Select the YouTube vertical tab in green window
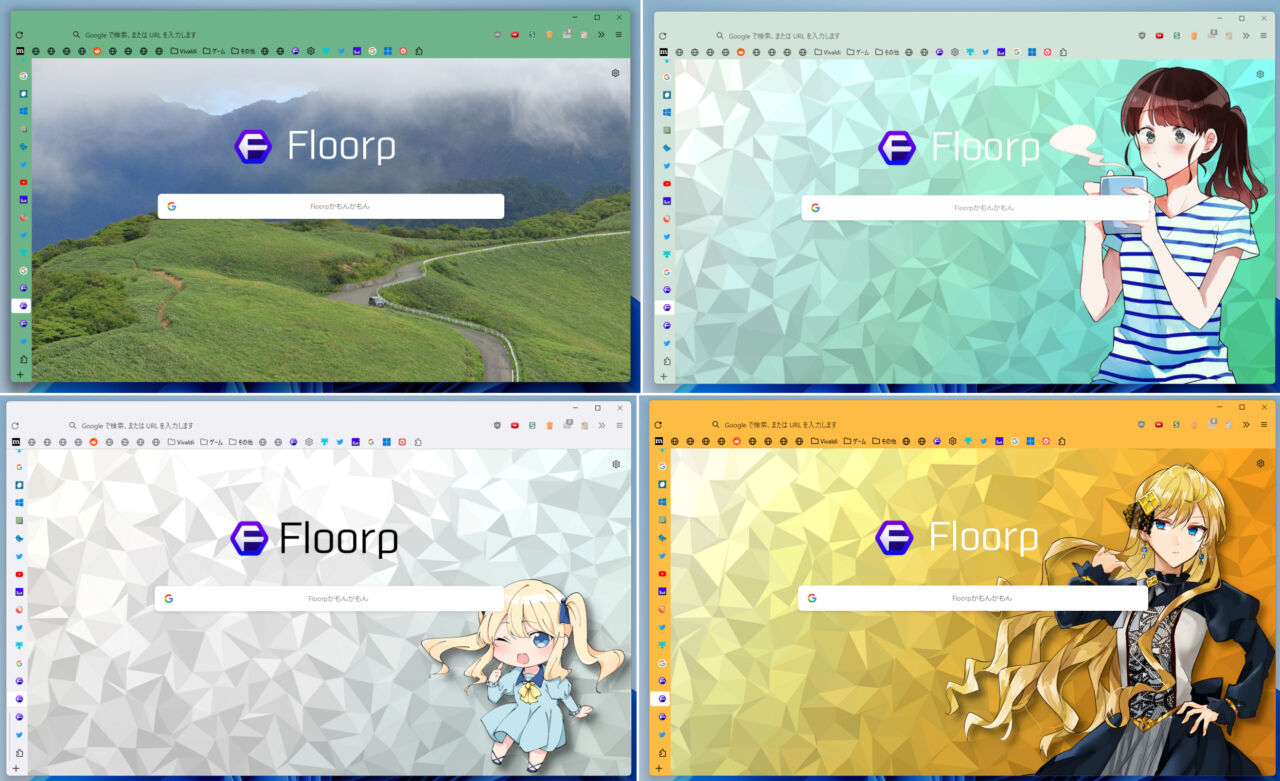 [x=23, y=182]
